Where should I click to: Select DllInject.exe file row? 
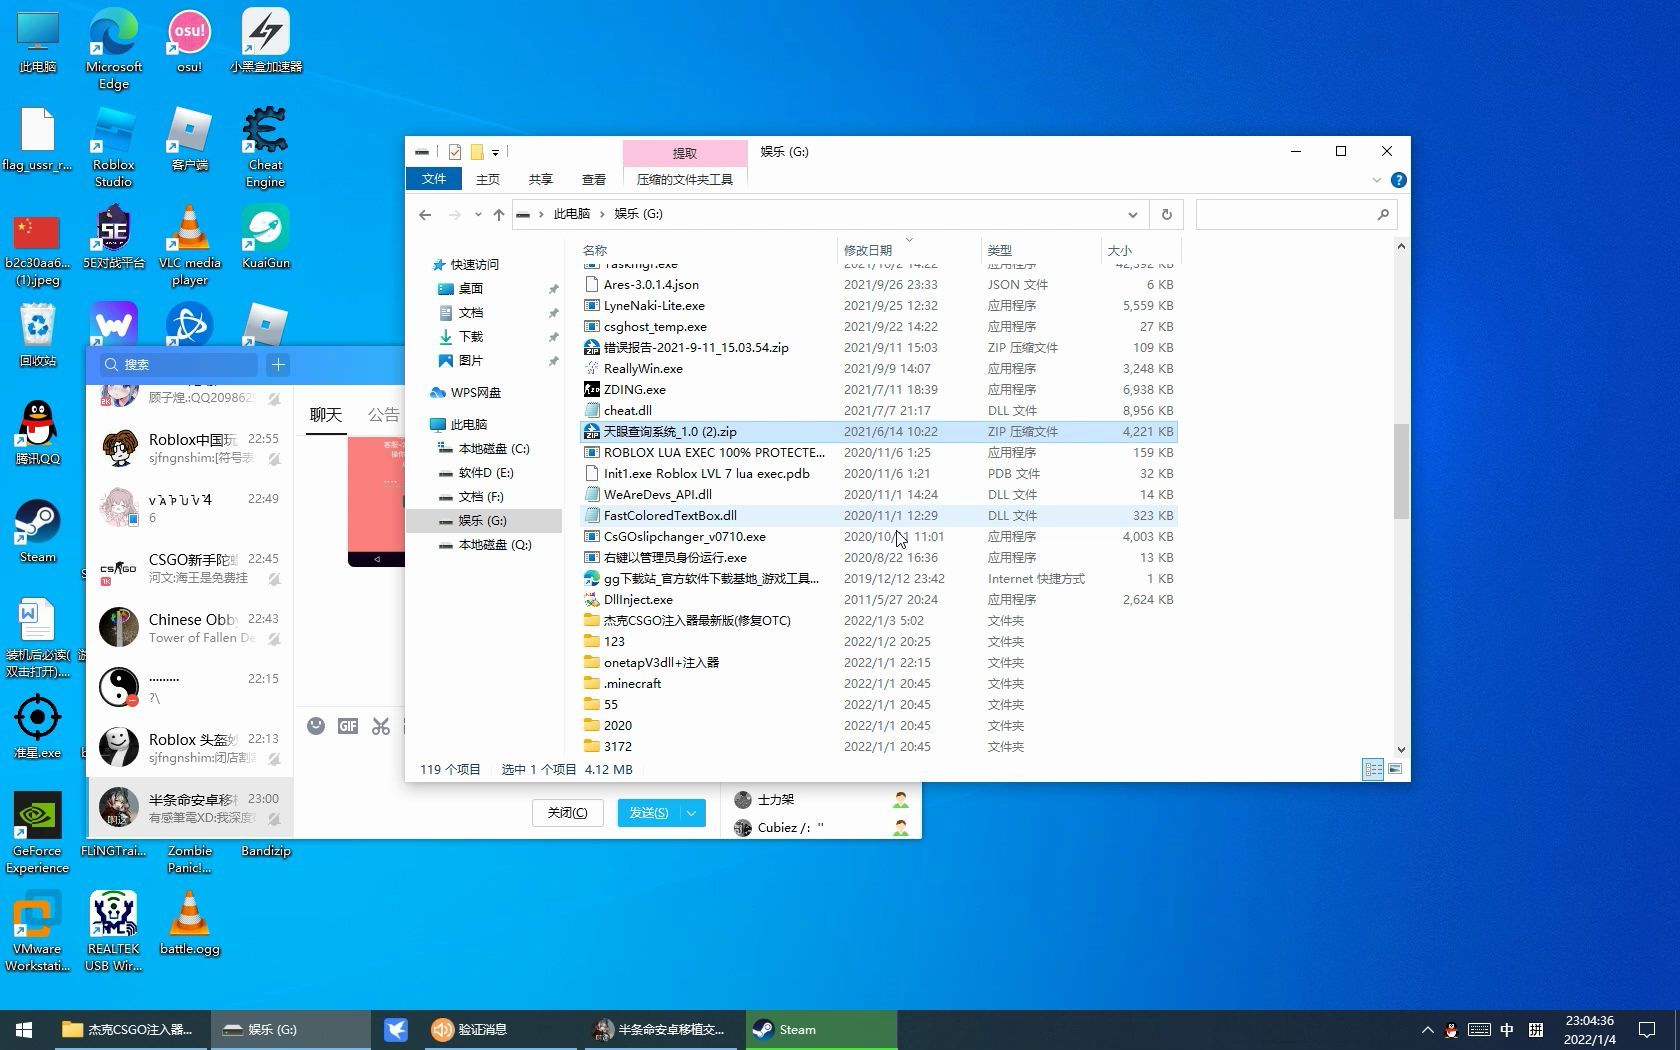click(x=878, y=599)
